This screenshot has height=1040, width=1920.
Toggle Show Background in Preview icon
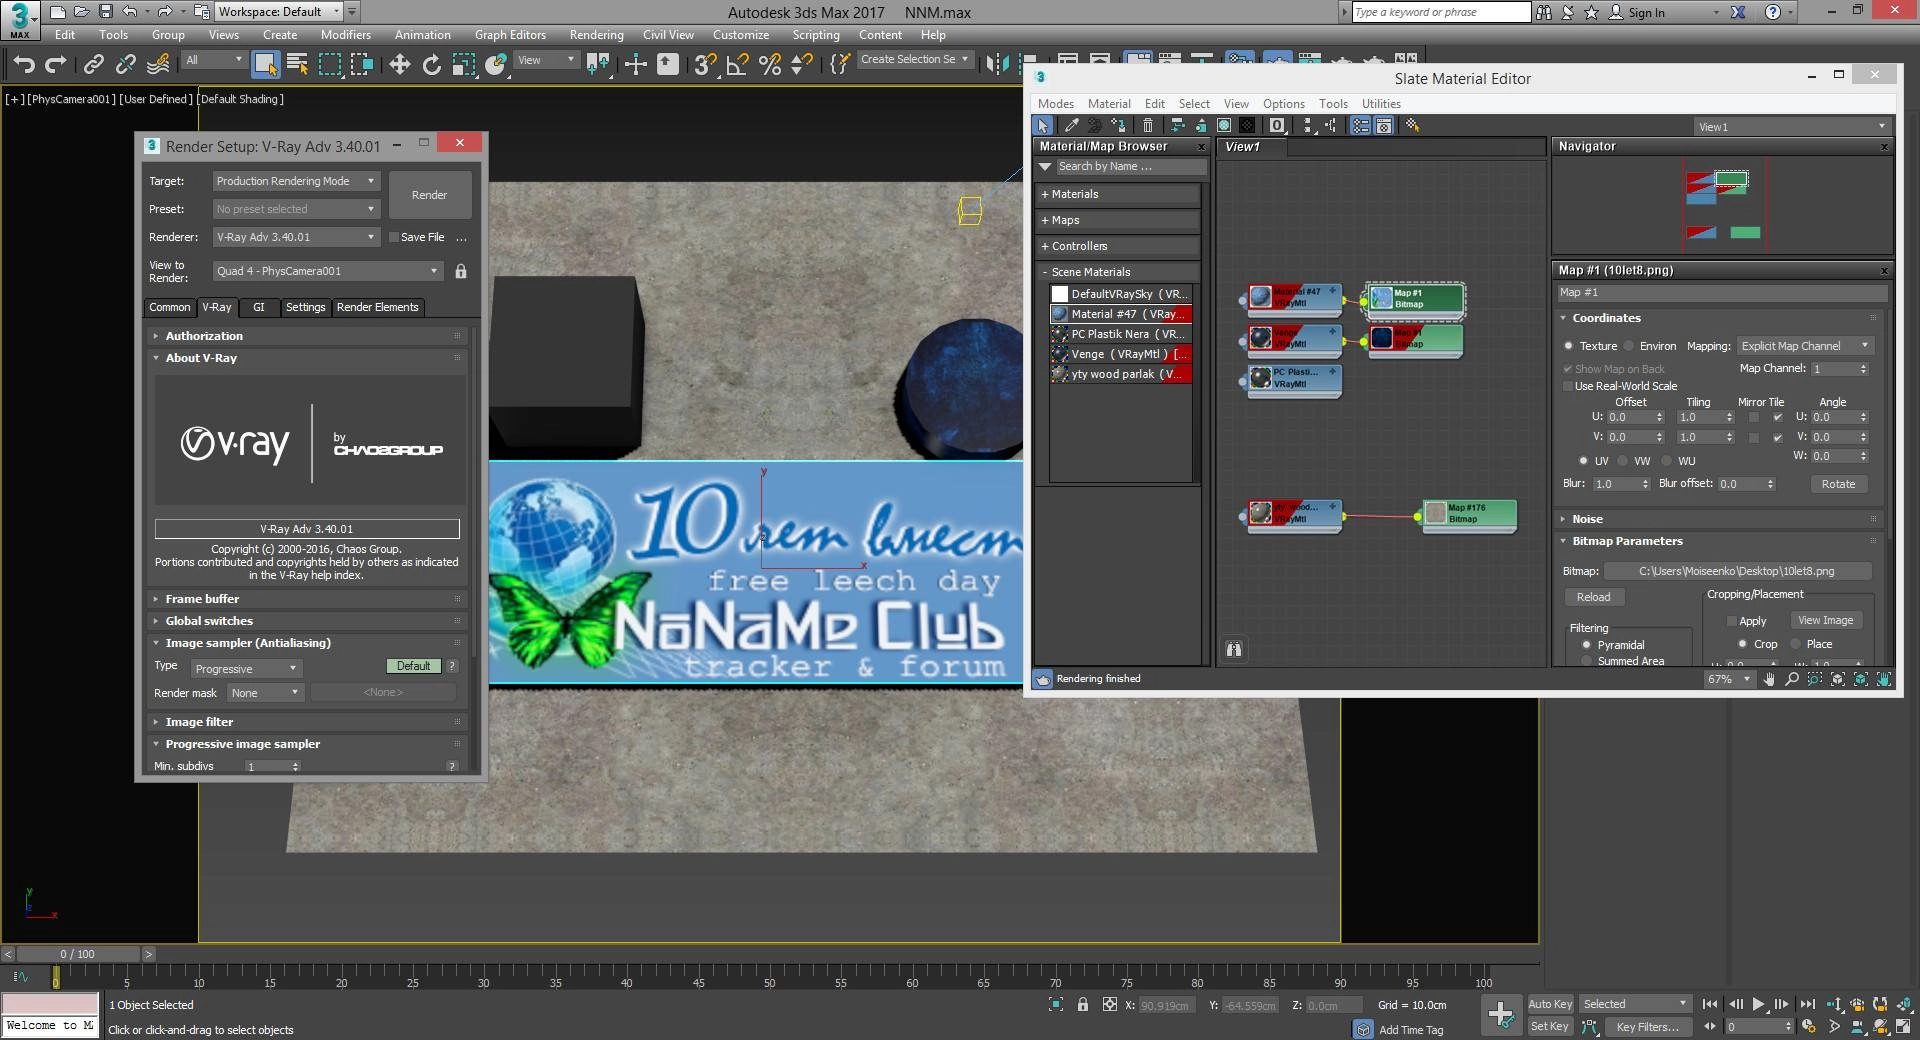(1247, 126)
